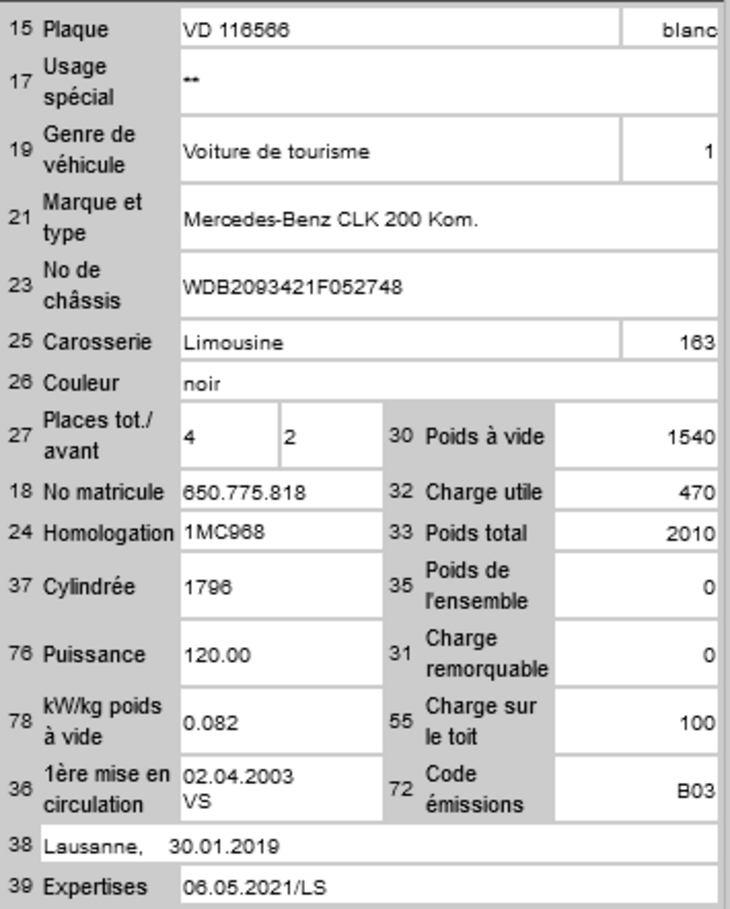Select the chassis number WDB2093421F052748
Screen dimensions: 730x909
448,287
